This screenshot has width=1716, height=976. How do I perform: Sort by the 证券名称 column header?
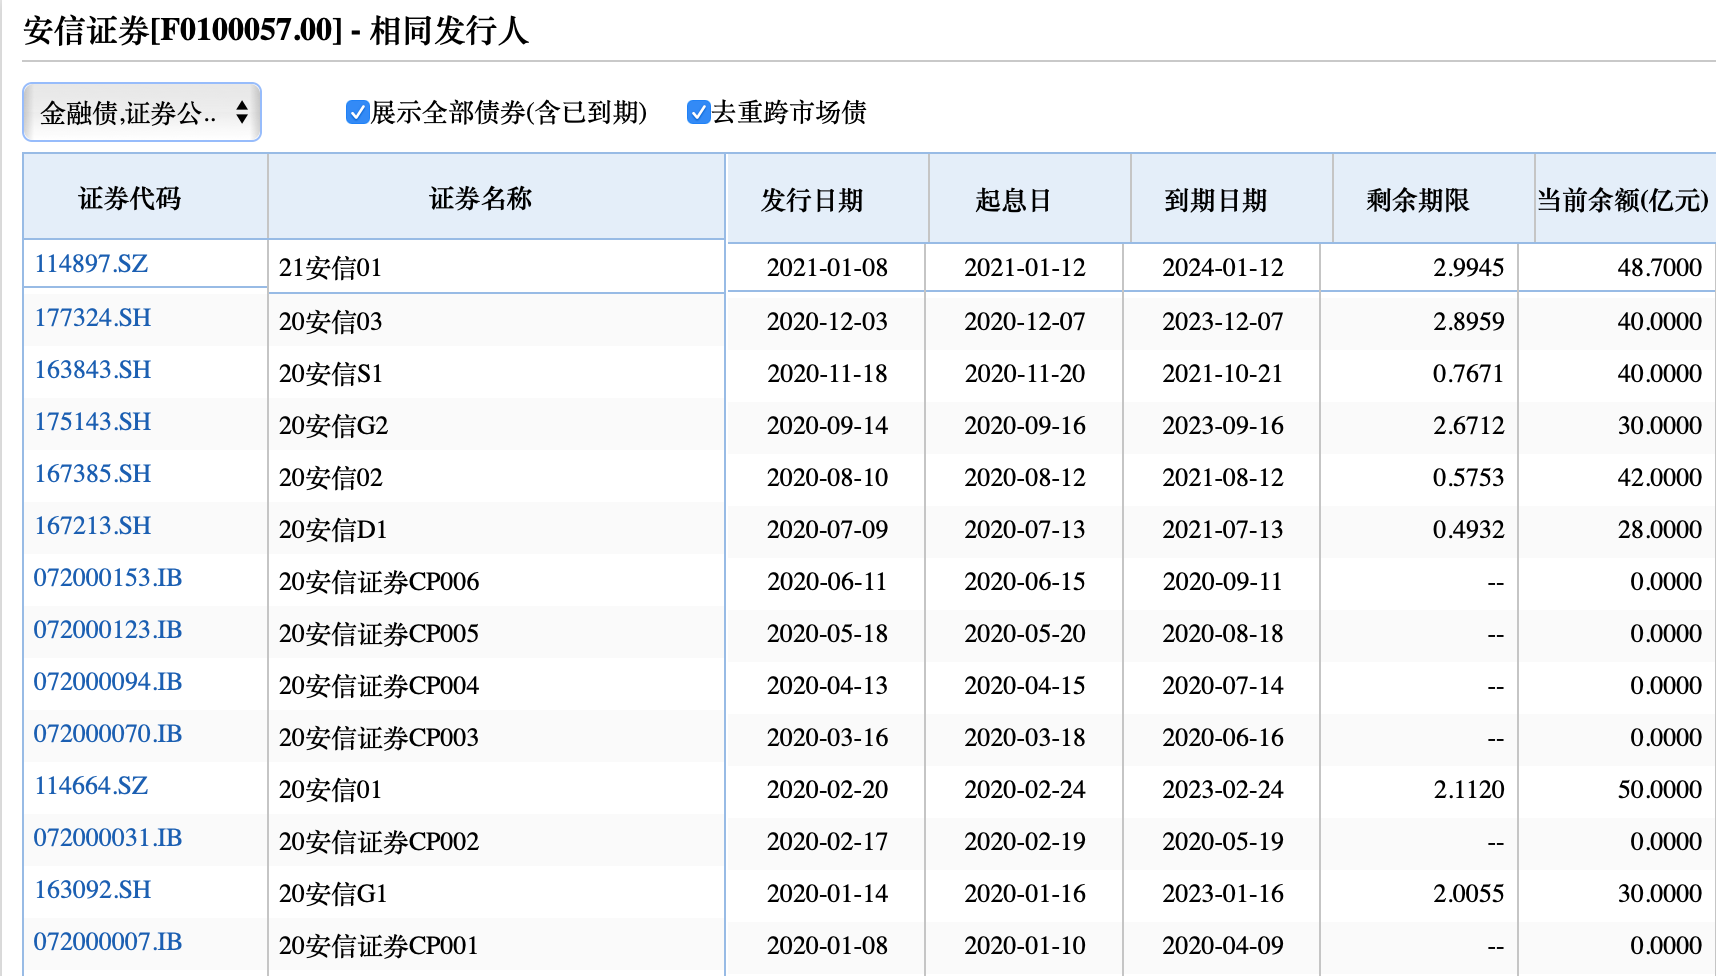tap(496, 197)
